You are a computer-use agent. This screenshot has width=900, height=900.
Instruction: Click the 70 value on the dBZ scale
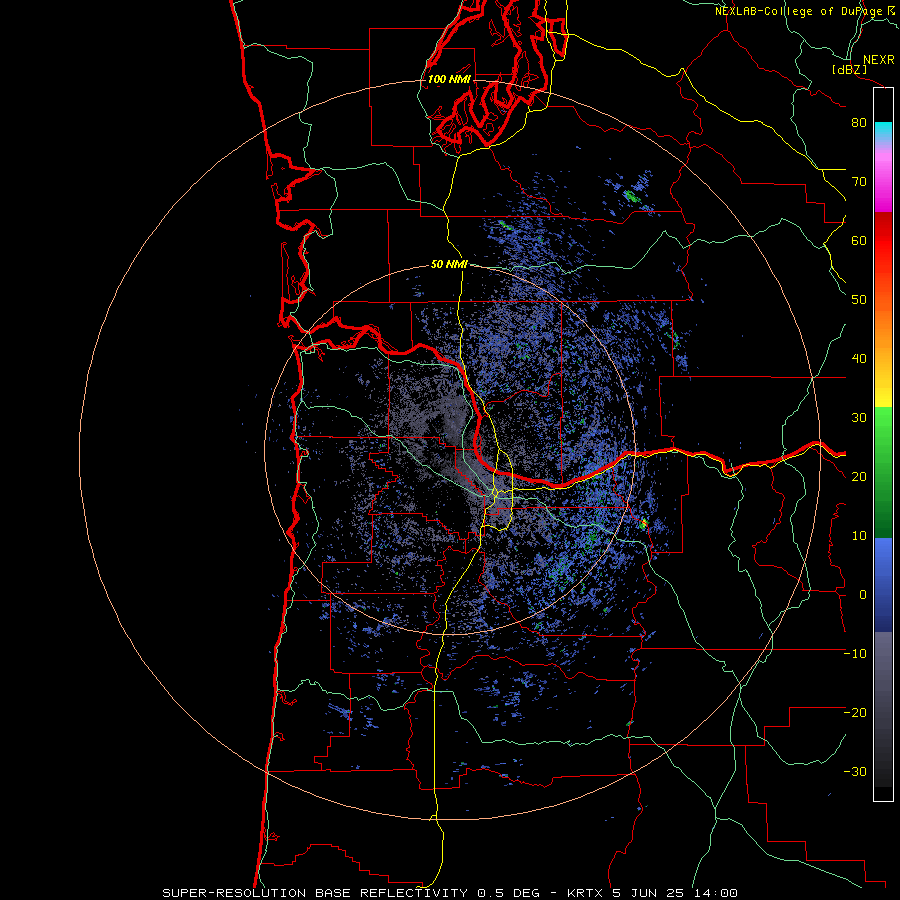859,182
